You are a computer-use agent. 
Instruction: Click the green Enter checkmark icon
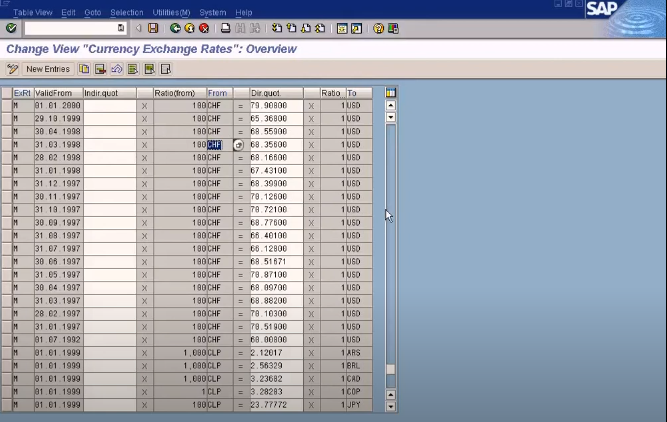[11, 28]
